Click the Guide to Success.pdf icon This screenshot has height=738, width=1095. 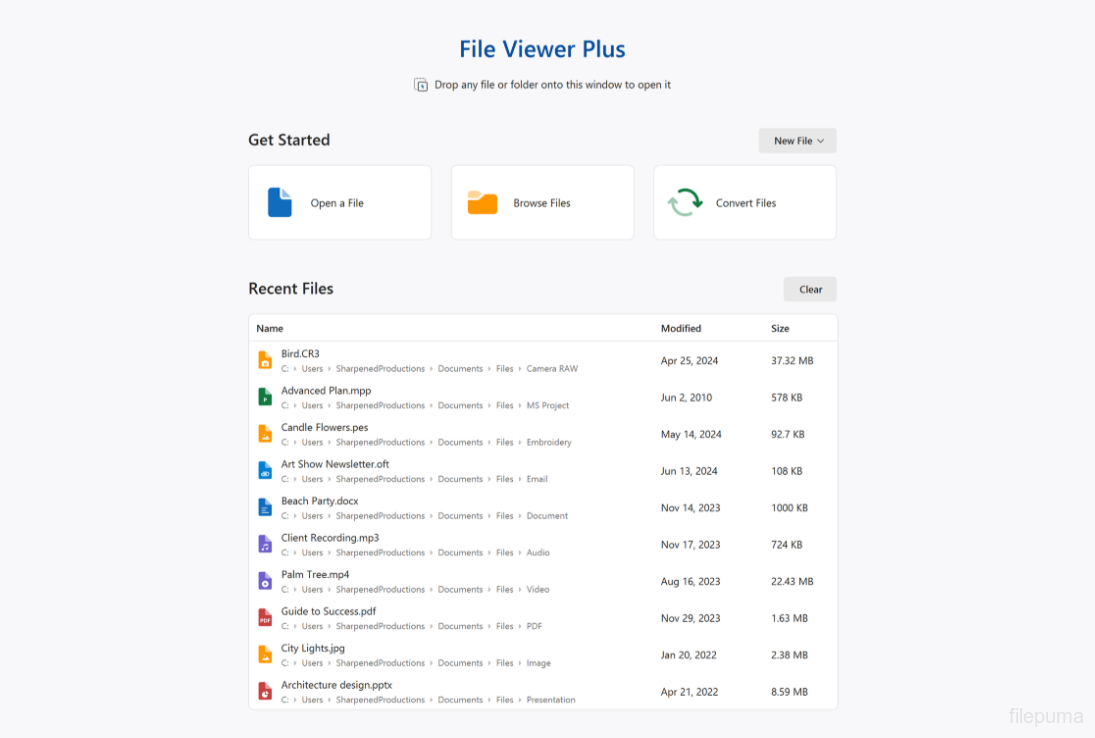265,618
